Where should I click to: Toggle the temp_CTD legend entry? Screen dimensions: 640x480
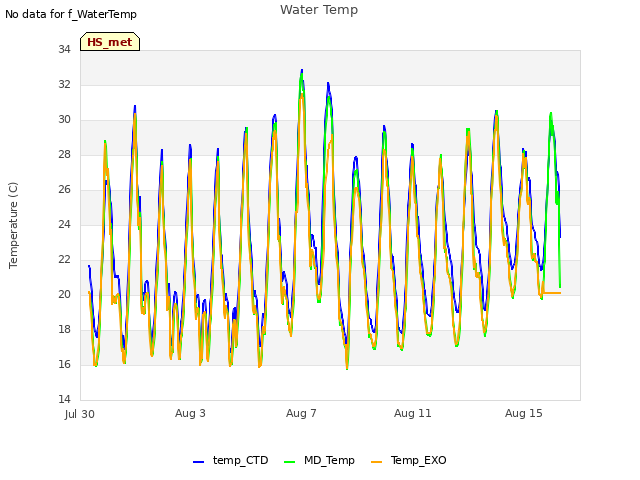231,460
